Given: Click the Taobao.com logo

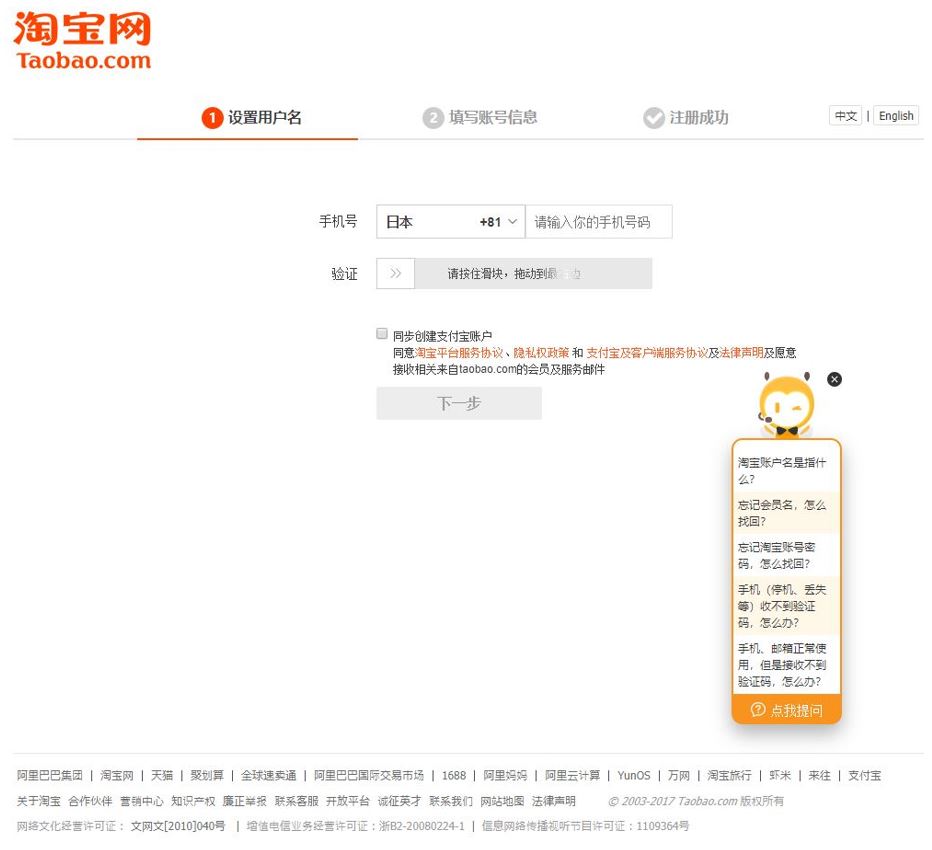Looking at the screenshot, I should (82, 40).
